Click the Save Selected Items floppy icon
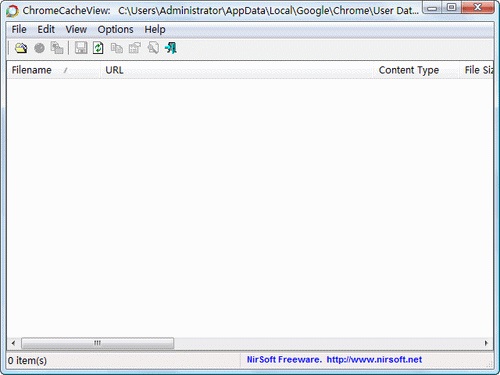This screenshot has width=500, height=375. (x=81, y=48)
